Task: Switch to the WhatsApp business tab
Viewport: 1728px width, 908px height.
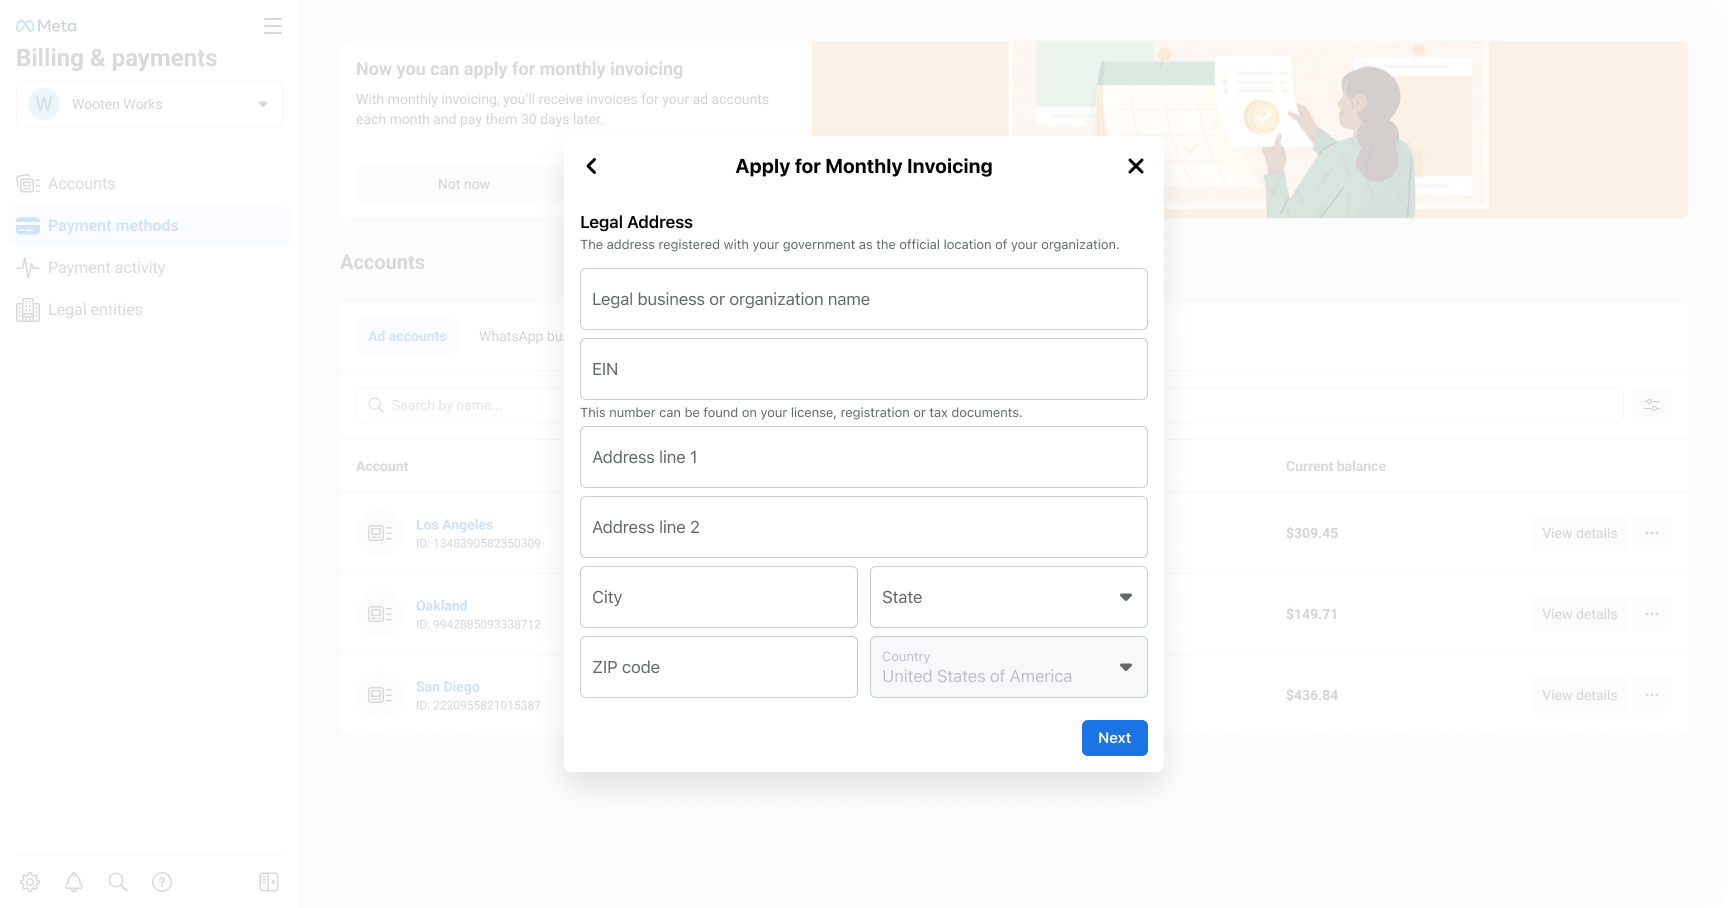Action: pyautogui.click(x=520, y=336)
